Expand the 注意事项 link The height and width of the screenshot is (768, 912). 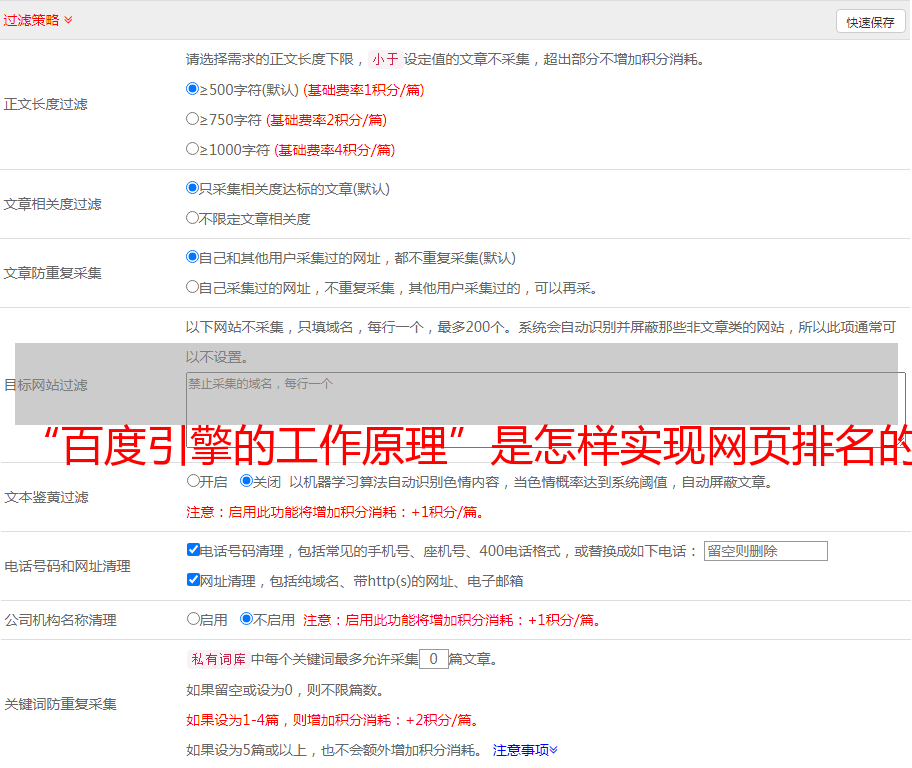click(525, 750)
